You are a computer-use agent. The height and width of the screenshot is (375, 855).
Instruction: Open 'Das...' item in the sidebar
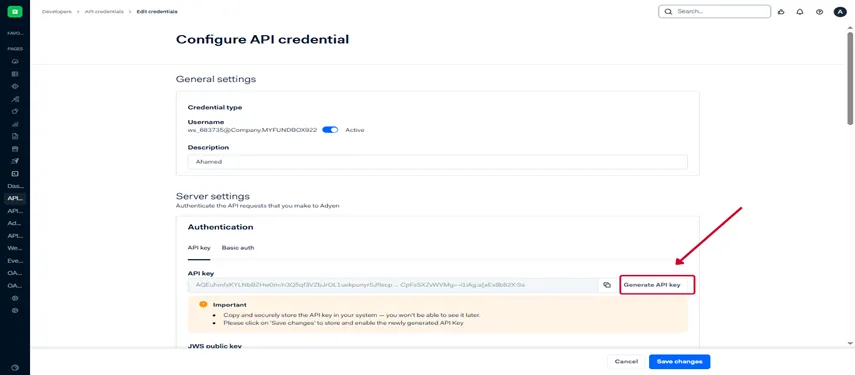pos(15,186)
